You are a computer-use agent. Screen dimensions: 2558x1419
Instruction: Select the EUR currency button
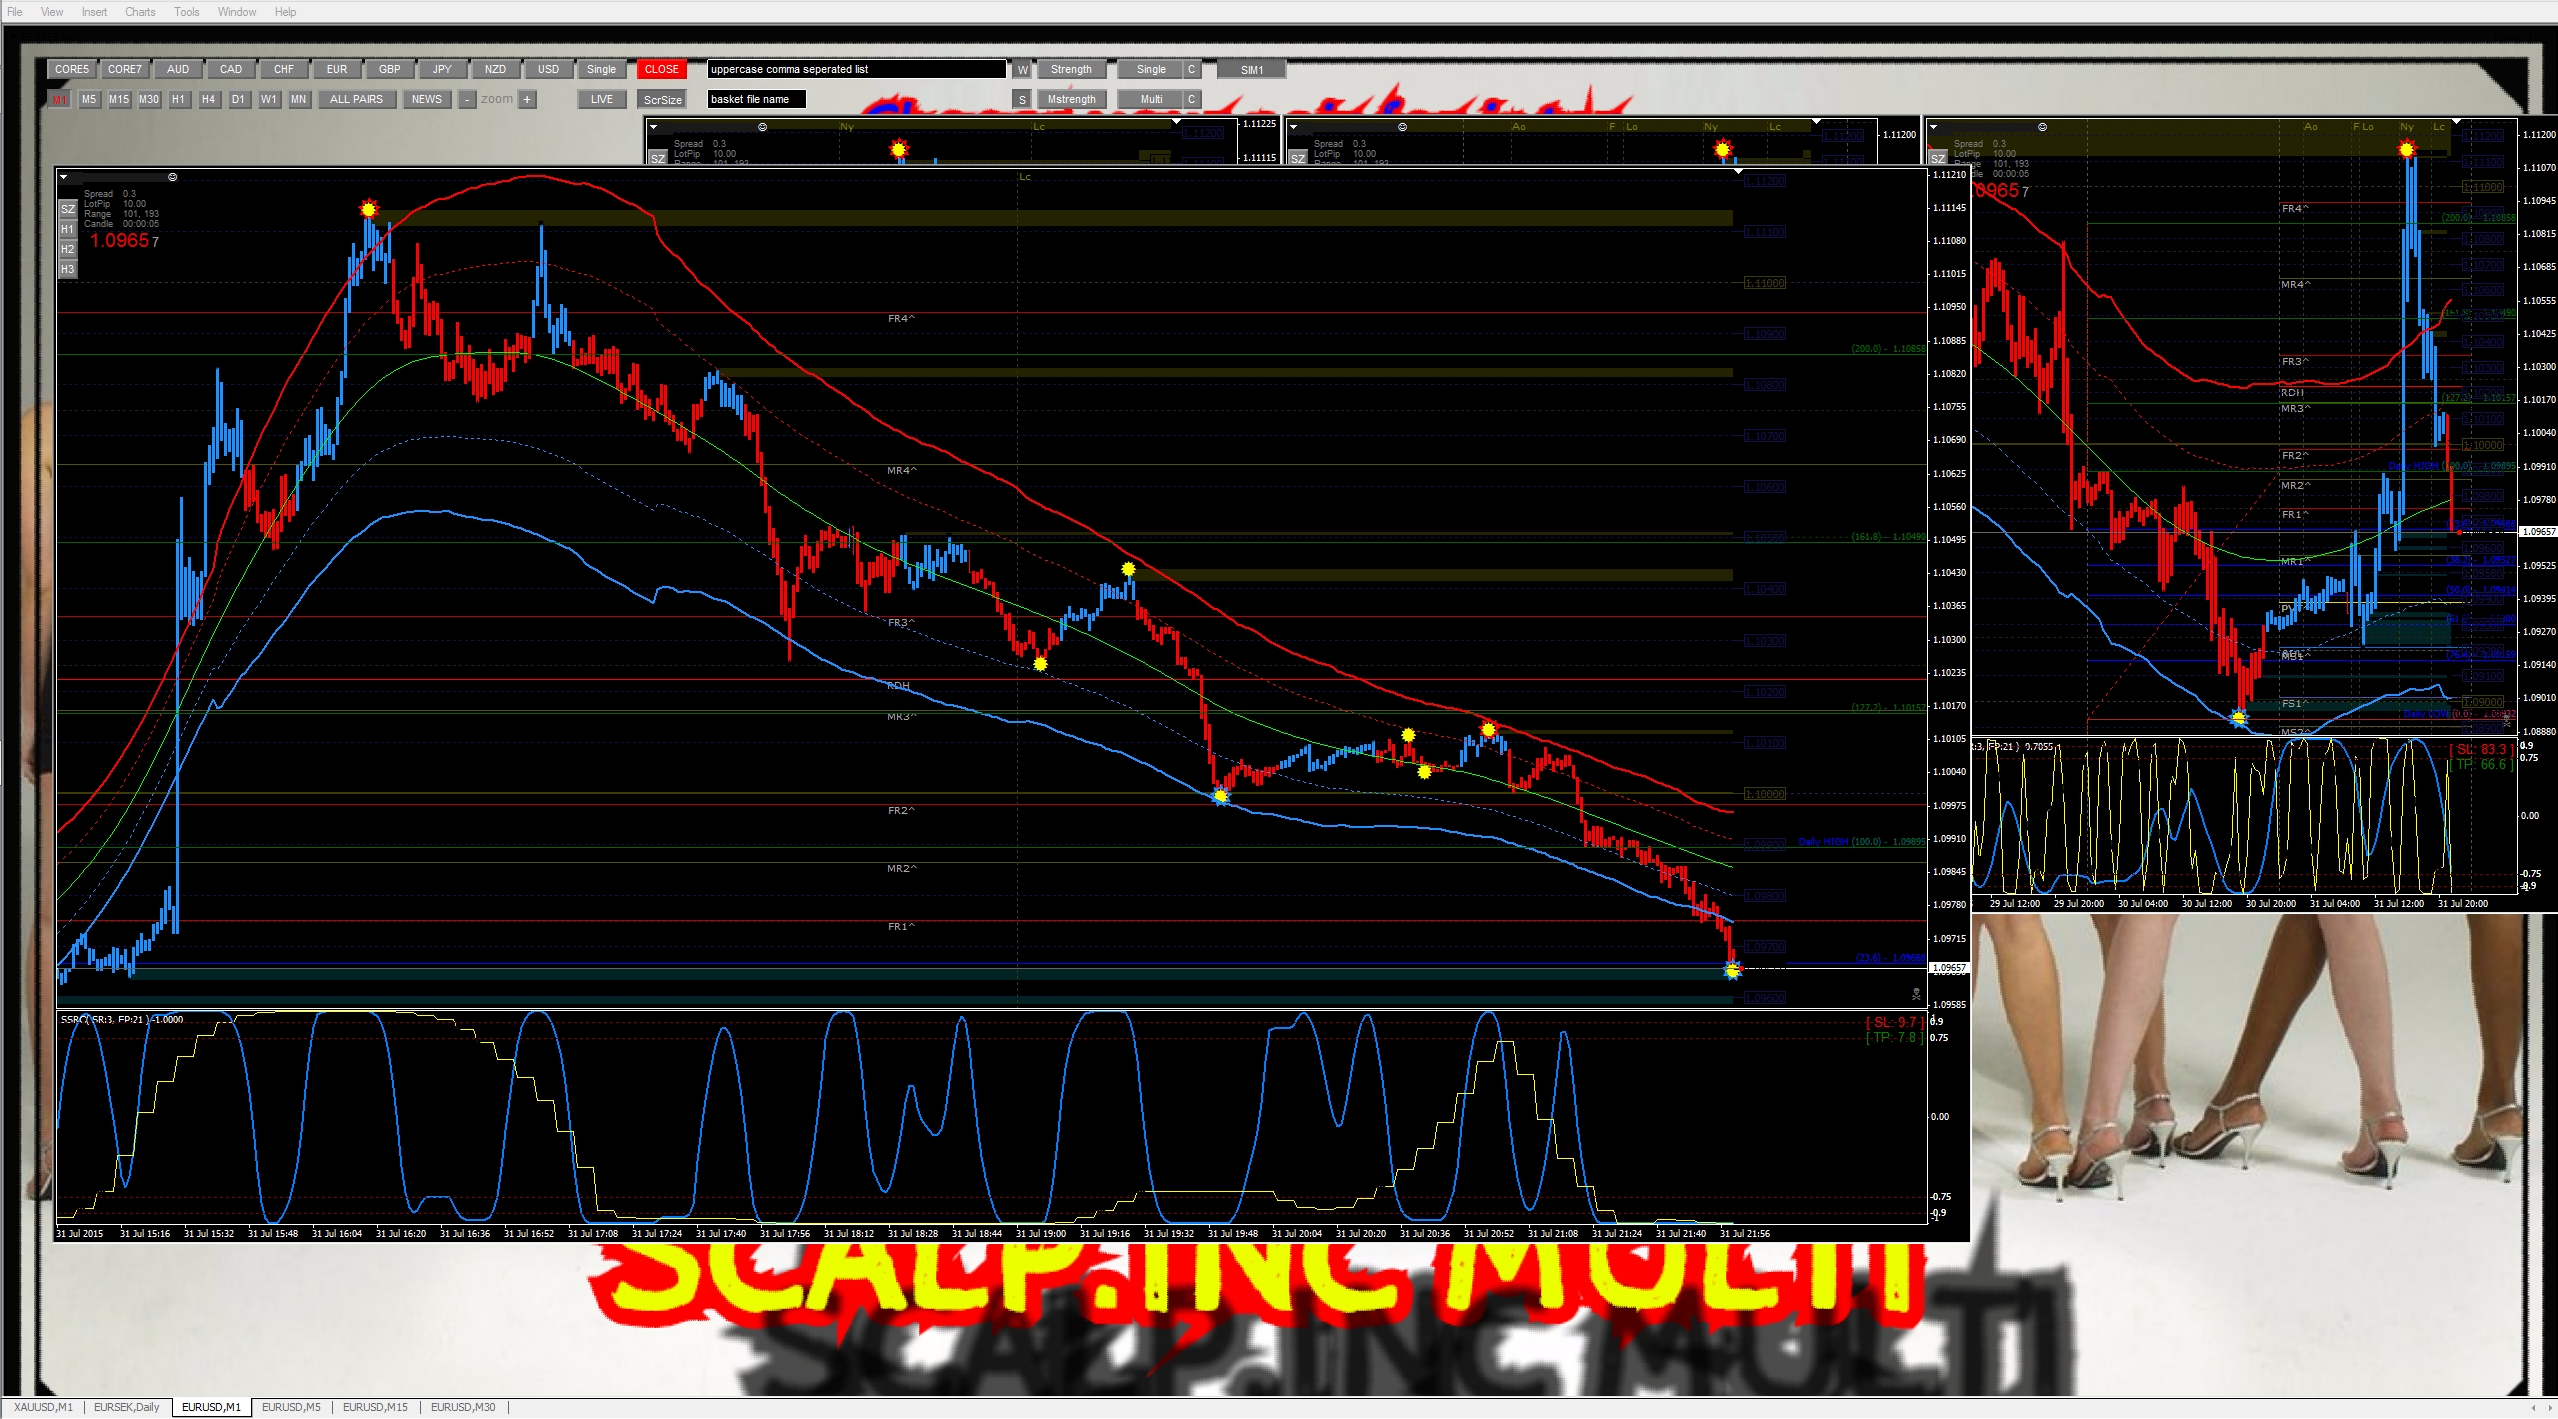tap(337, 69)
